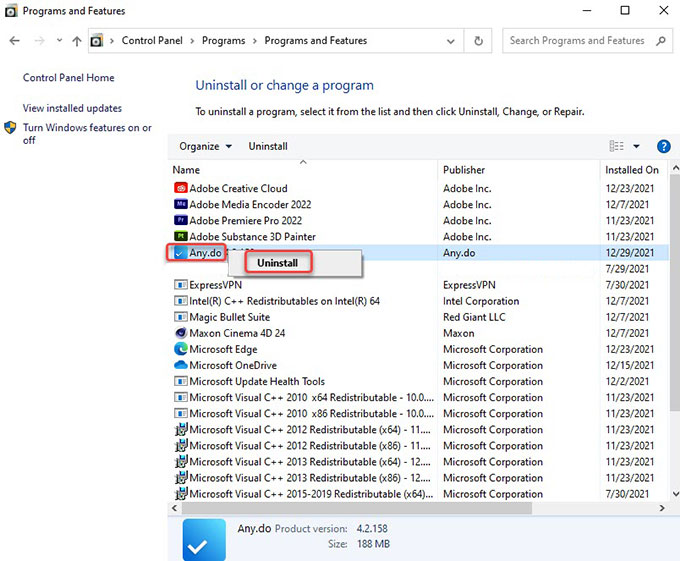Screen dimensions: 680x561
Task: Expand the view options dropdown arrow
Action: coord(636,147)
